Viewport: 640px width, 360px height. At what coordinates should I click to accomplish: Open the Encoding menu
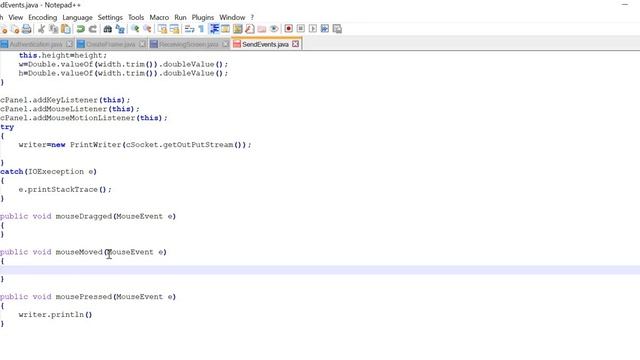point(42,18)
